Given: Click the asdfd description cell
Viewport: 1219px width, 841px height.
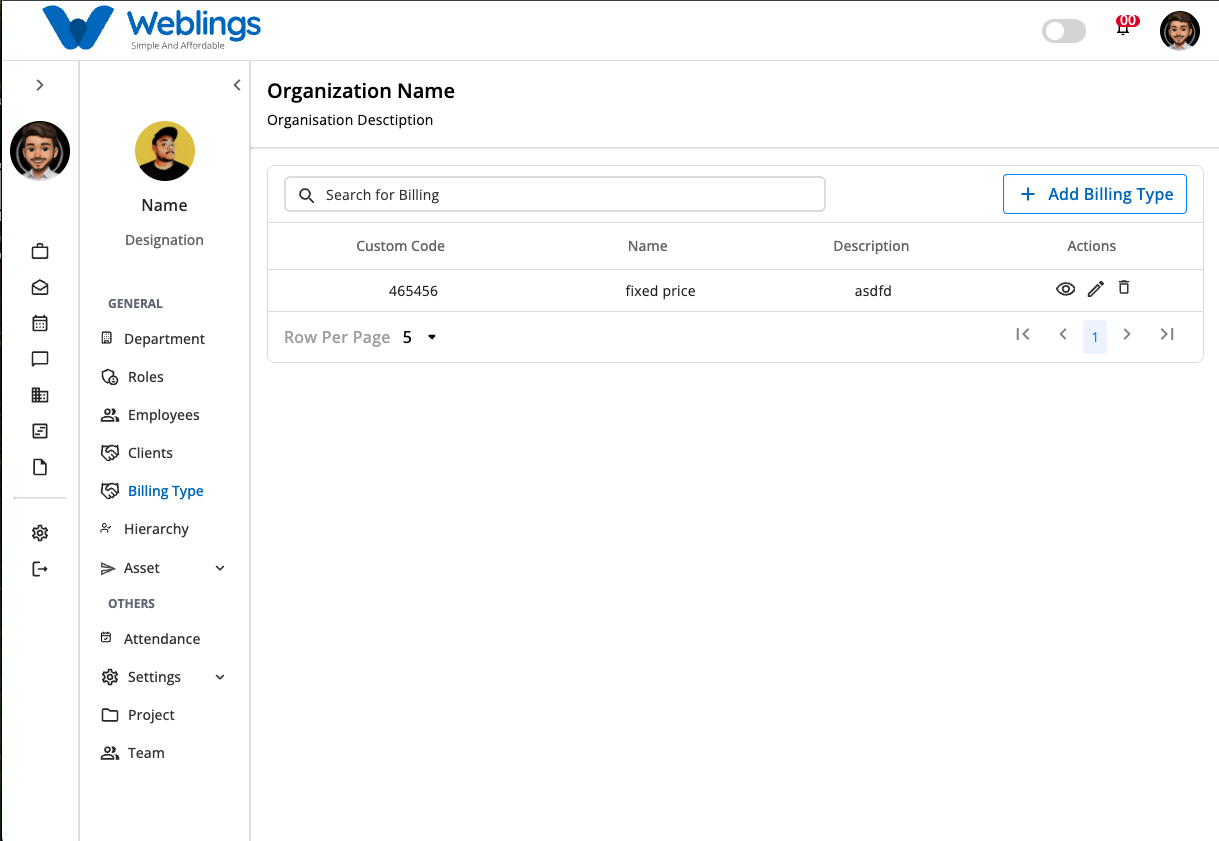Looking at the screenshot, I should (872, 291).
